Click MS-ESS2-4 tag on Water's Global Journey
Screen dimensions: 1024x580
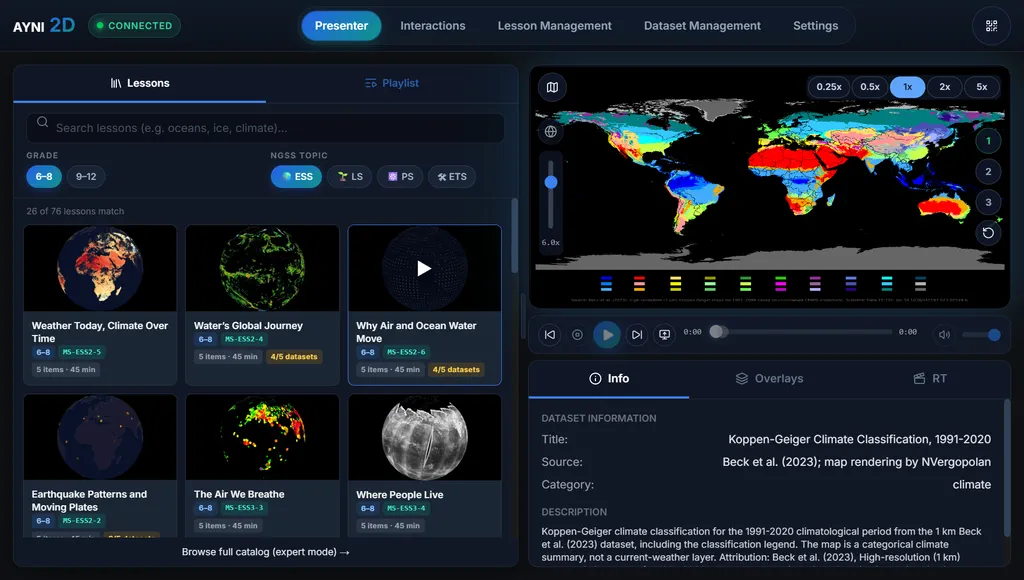click(x=244, y=339)
